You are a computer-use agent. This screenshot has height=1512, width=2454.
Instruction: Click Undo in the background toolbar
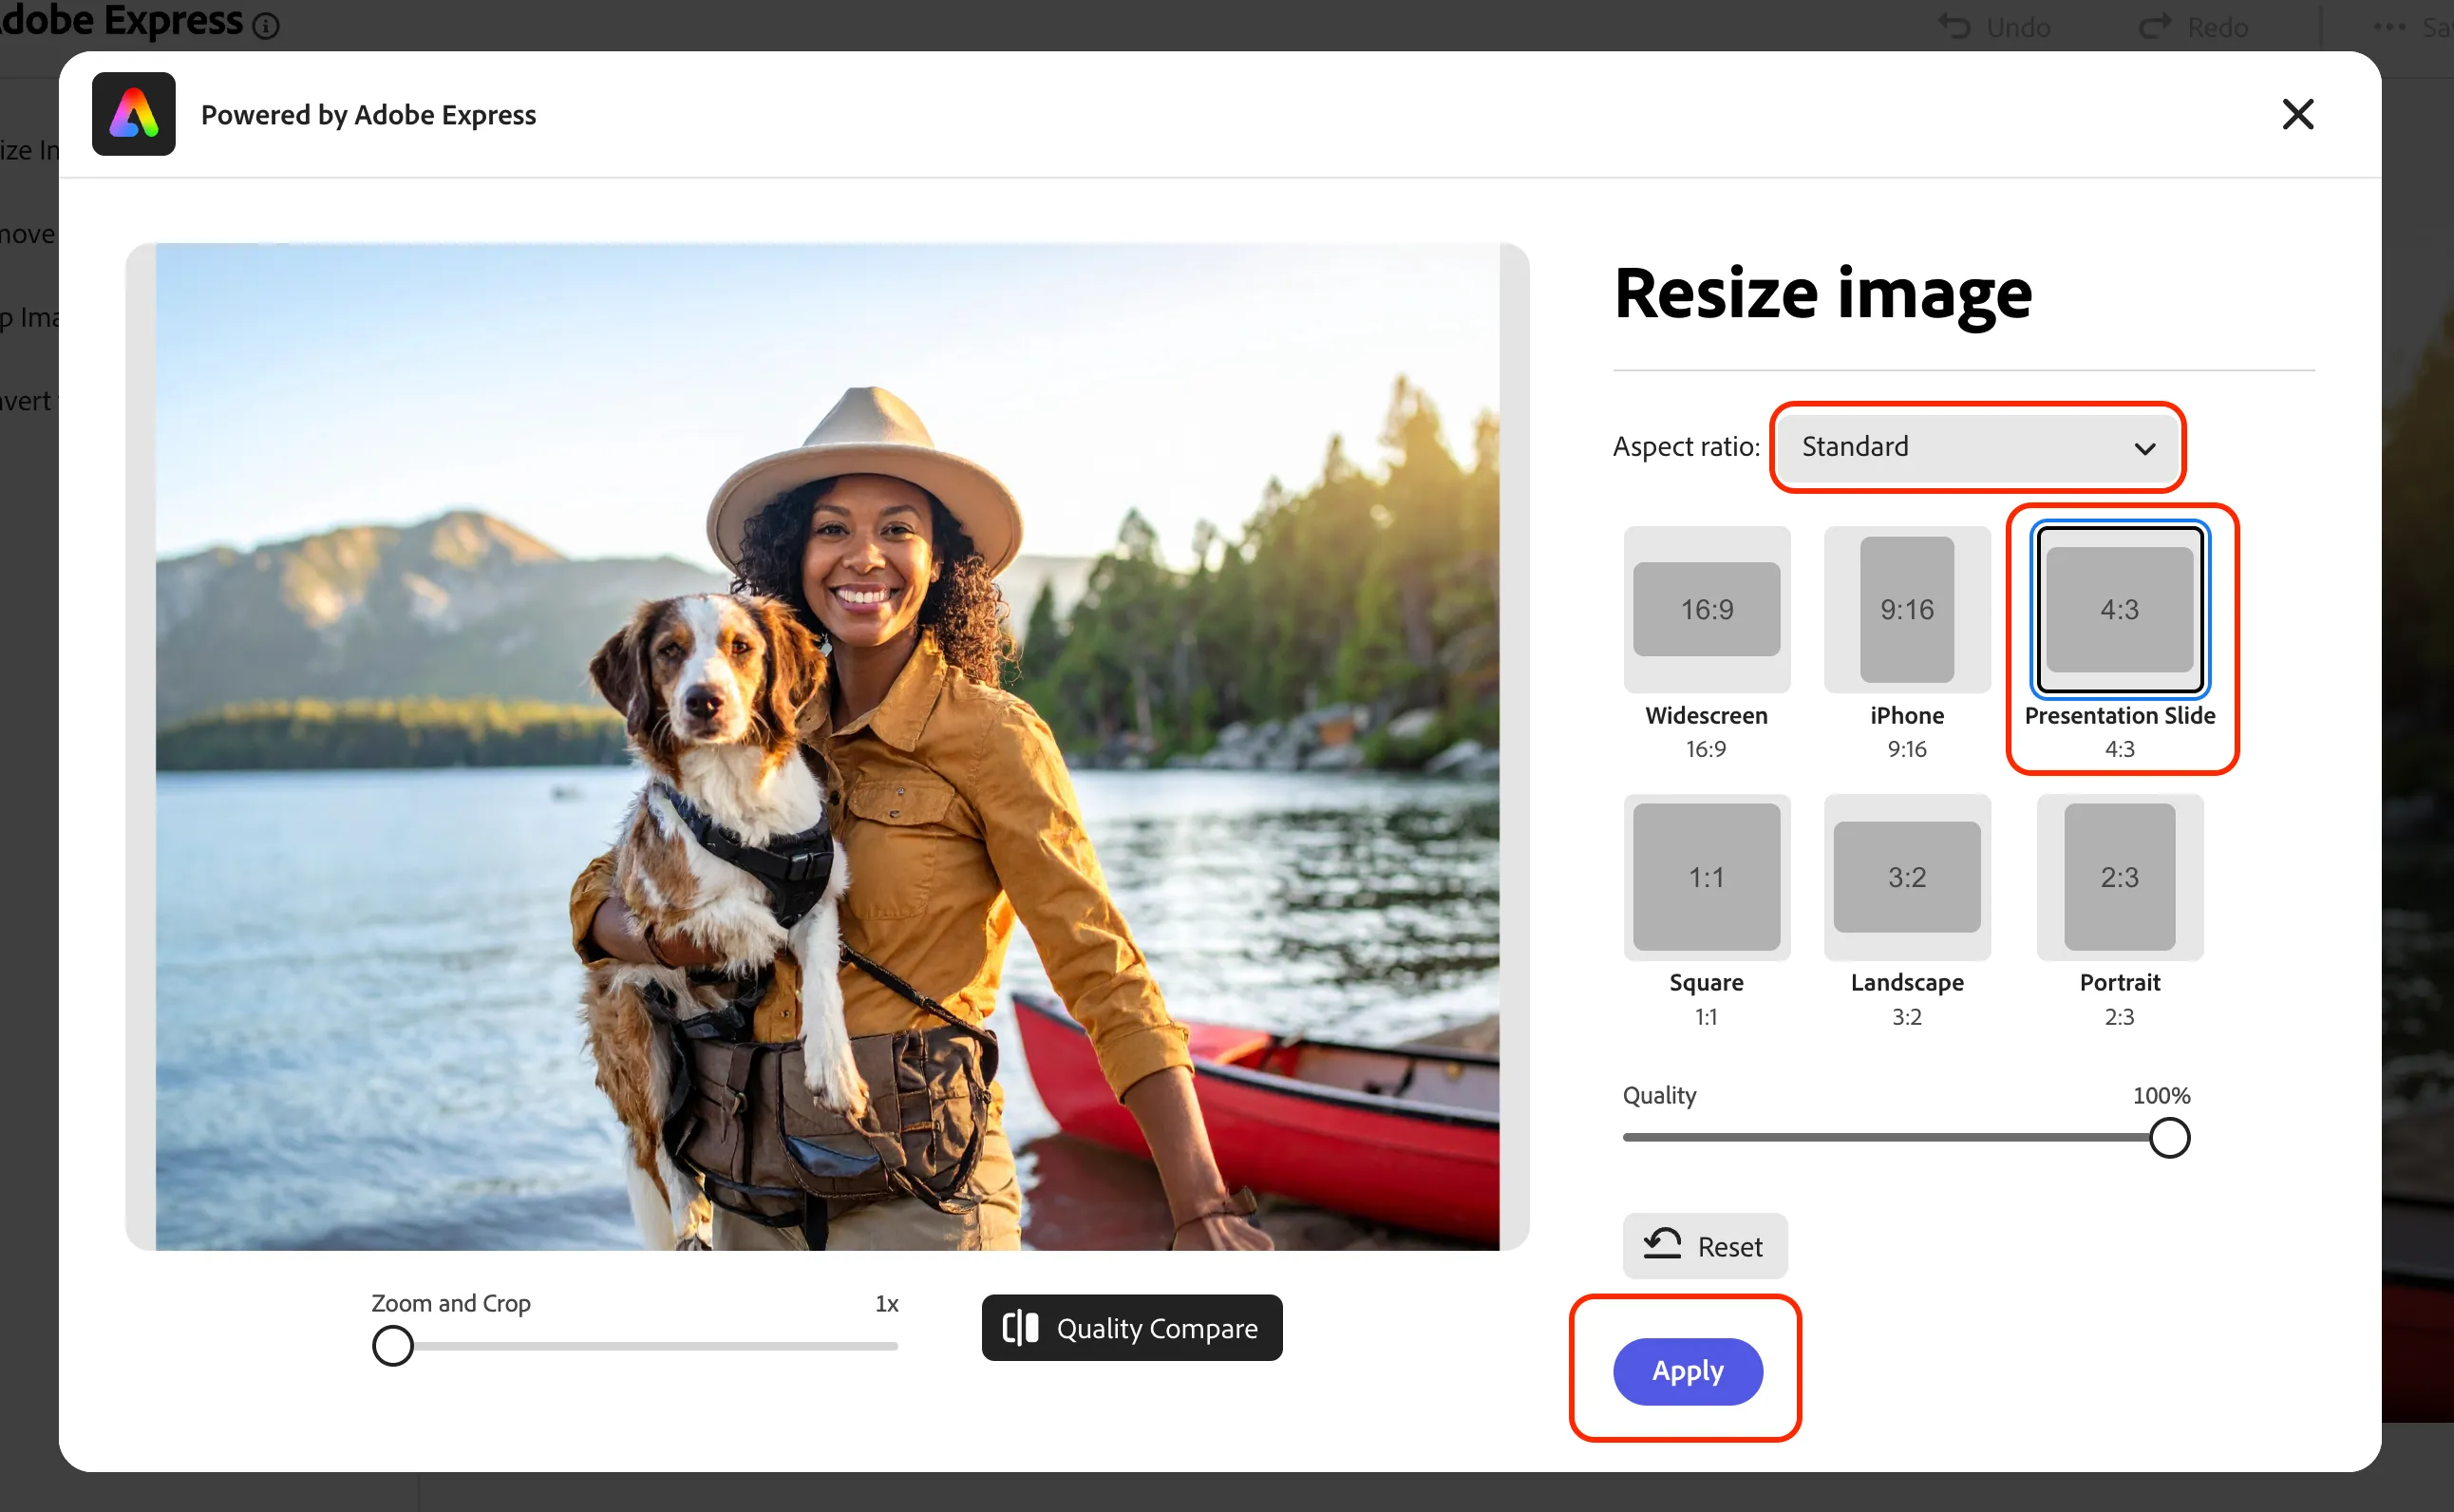(1994, 26)
